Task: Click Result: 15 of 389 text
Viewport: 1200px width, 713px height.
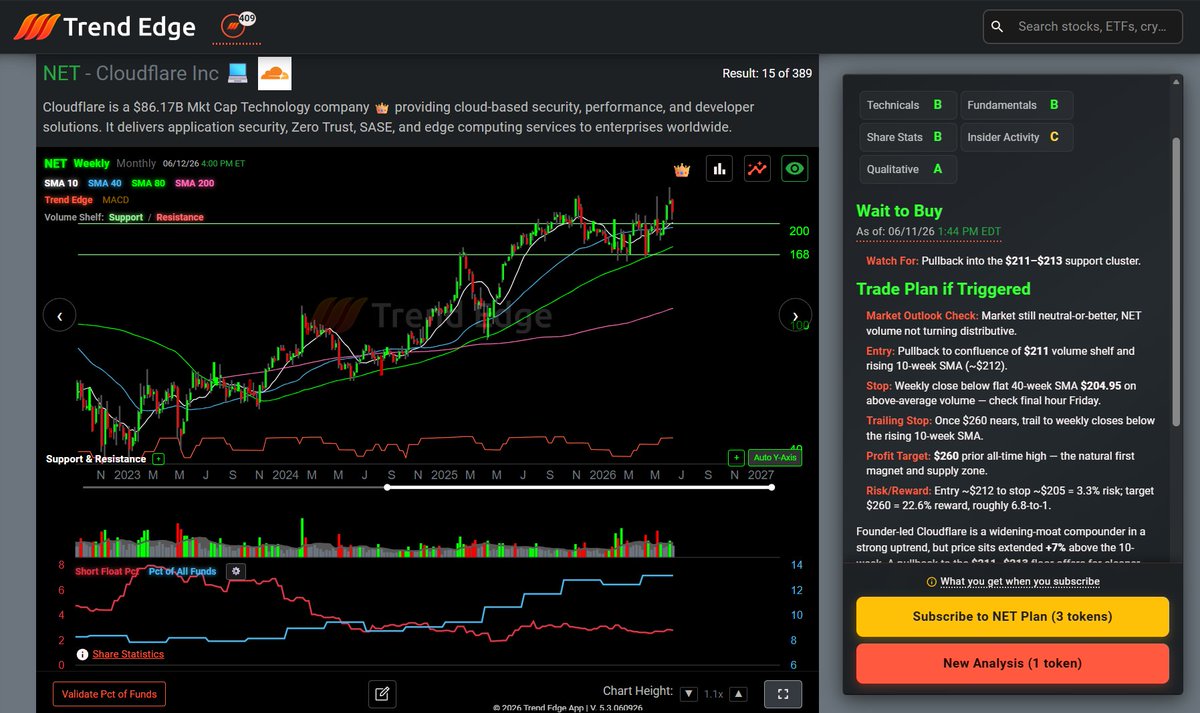Action: tap(767, 73)
